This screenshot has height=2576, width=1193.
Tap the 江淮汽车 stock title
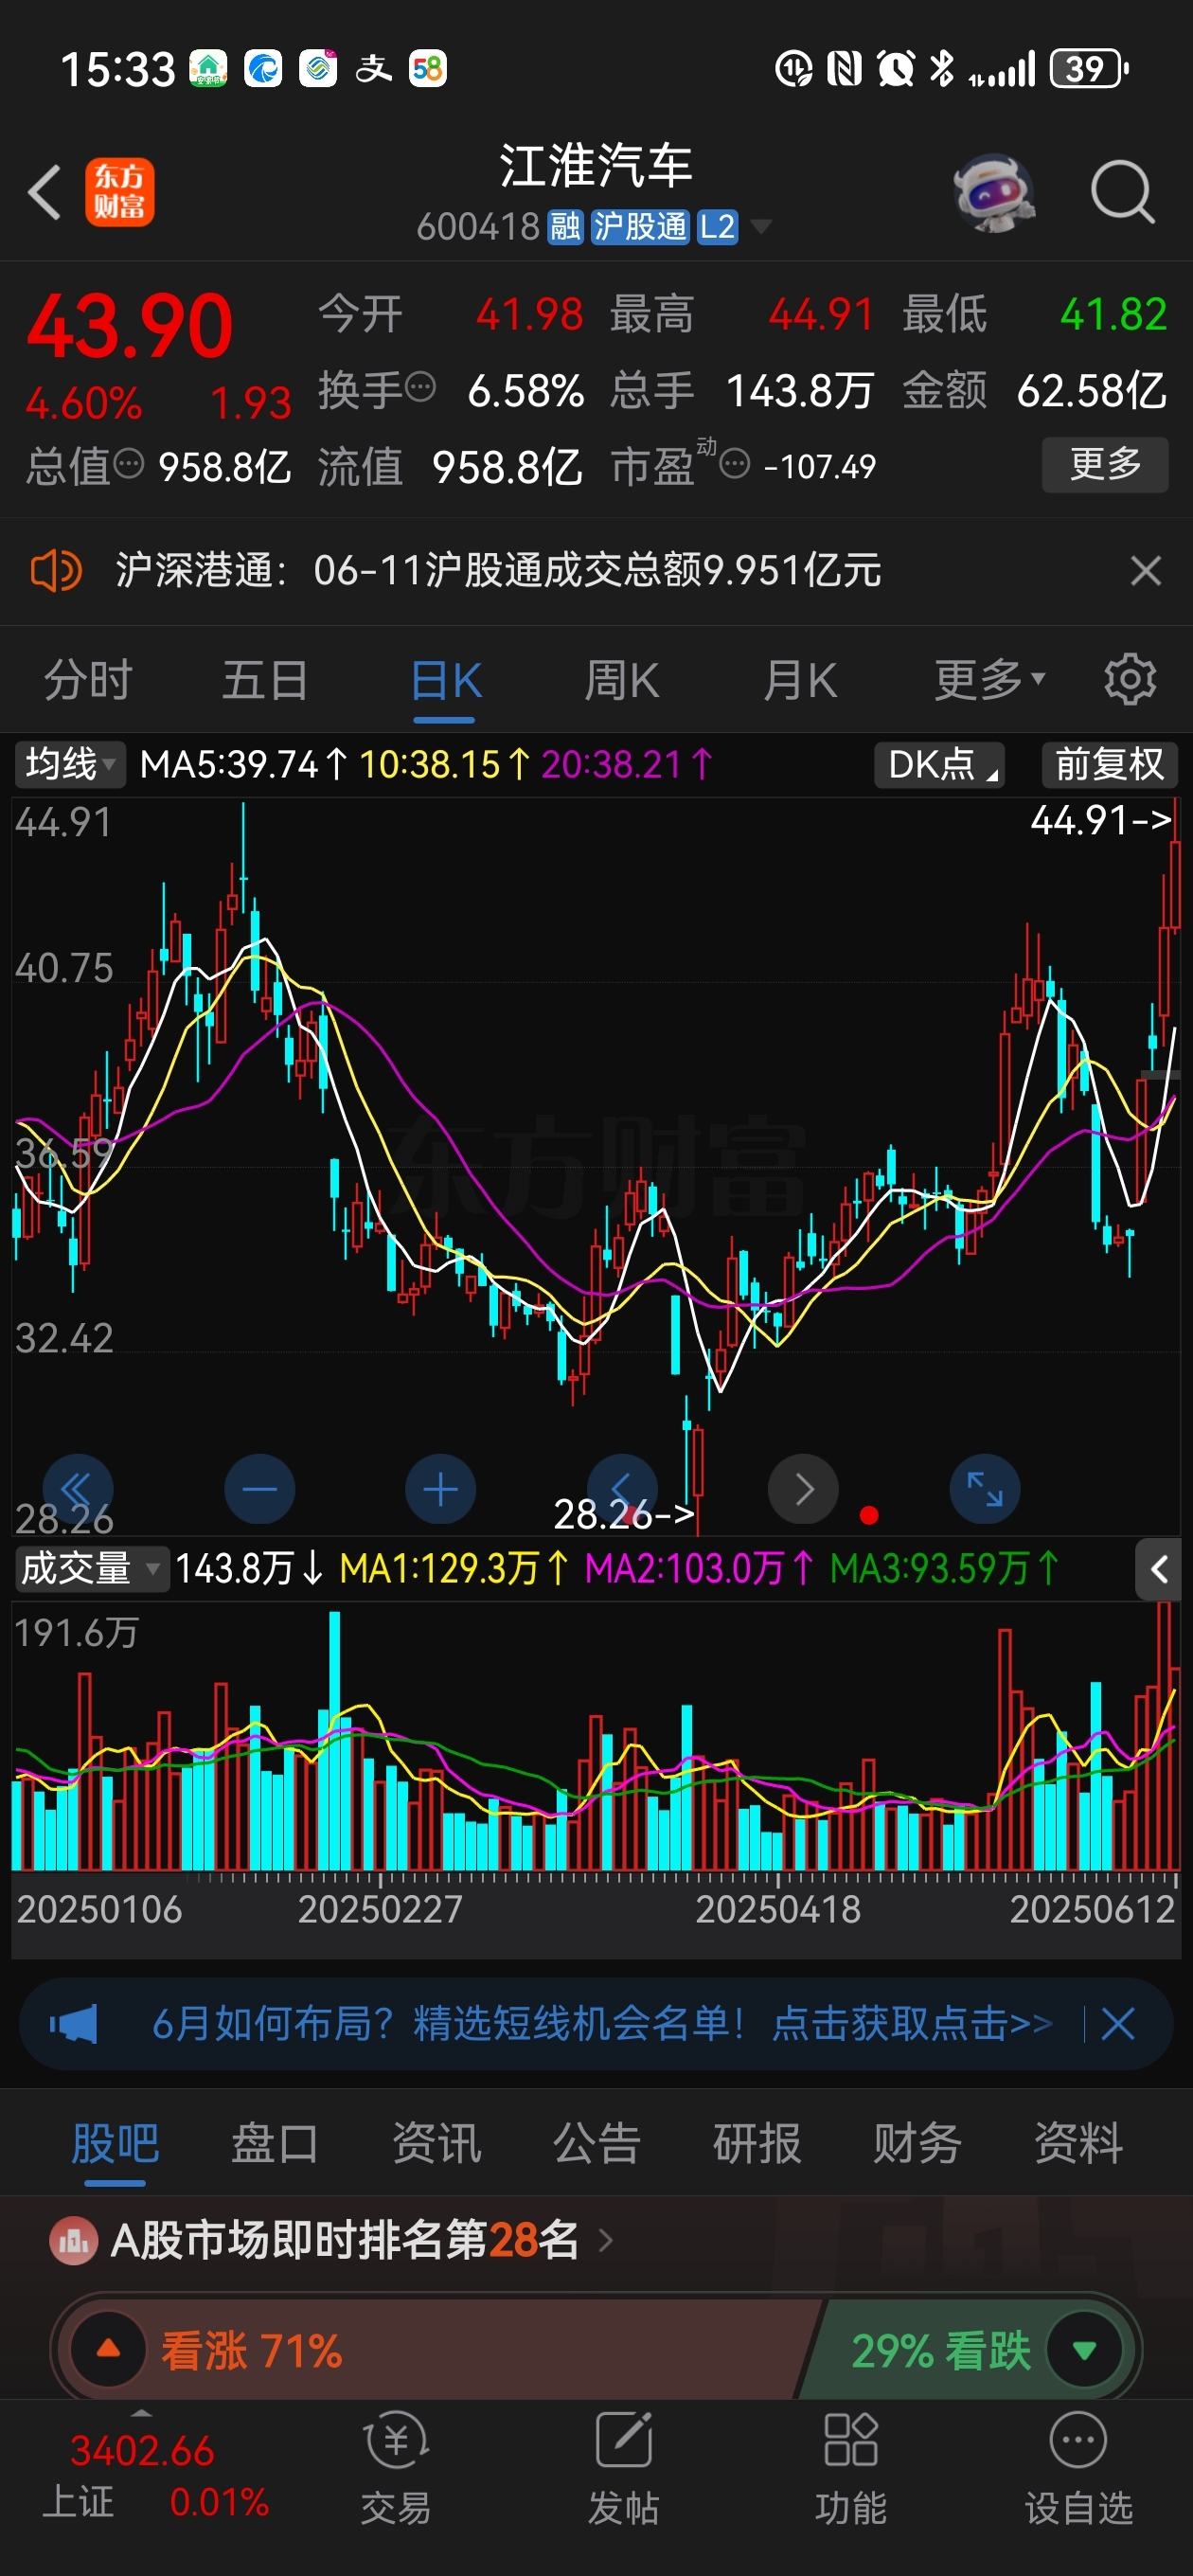pyautogui.click(x=596, y=166)
